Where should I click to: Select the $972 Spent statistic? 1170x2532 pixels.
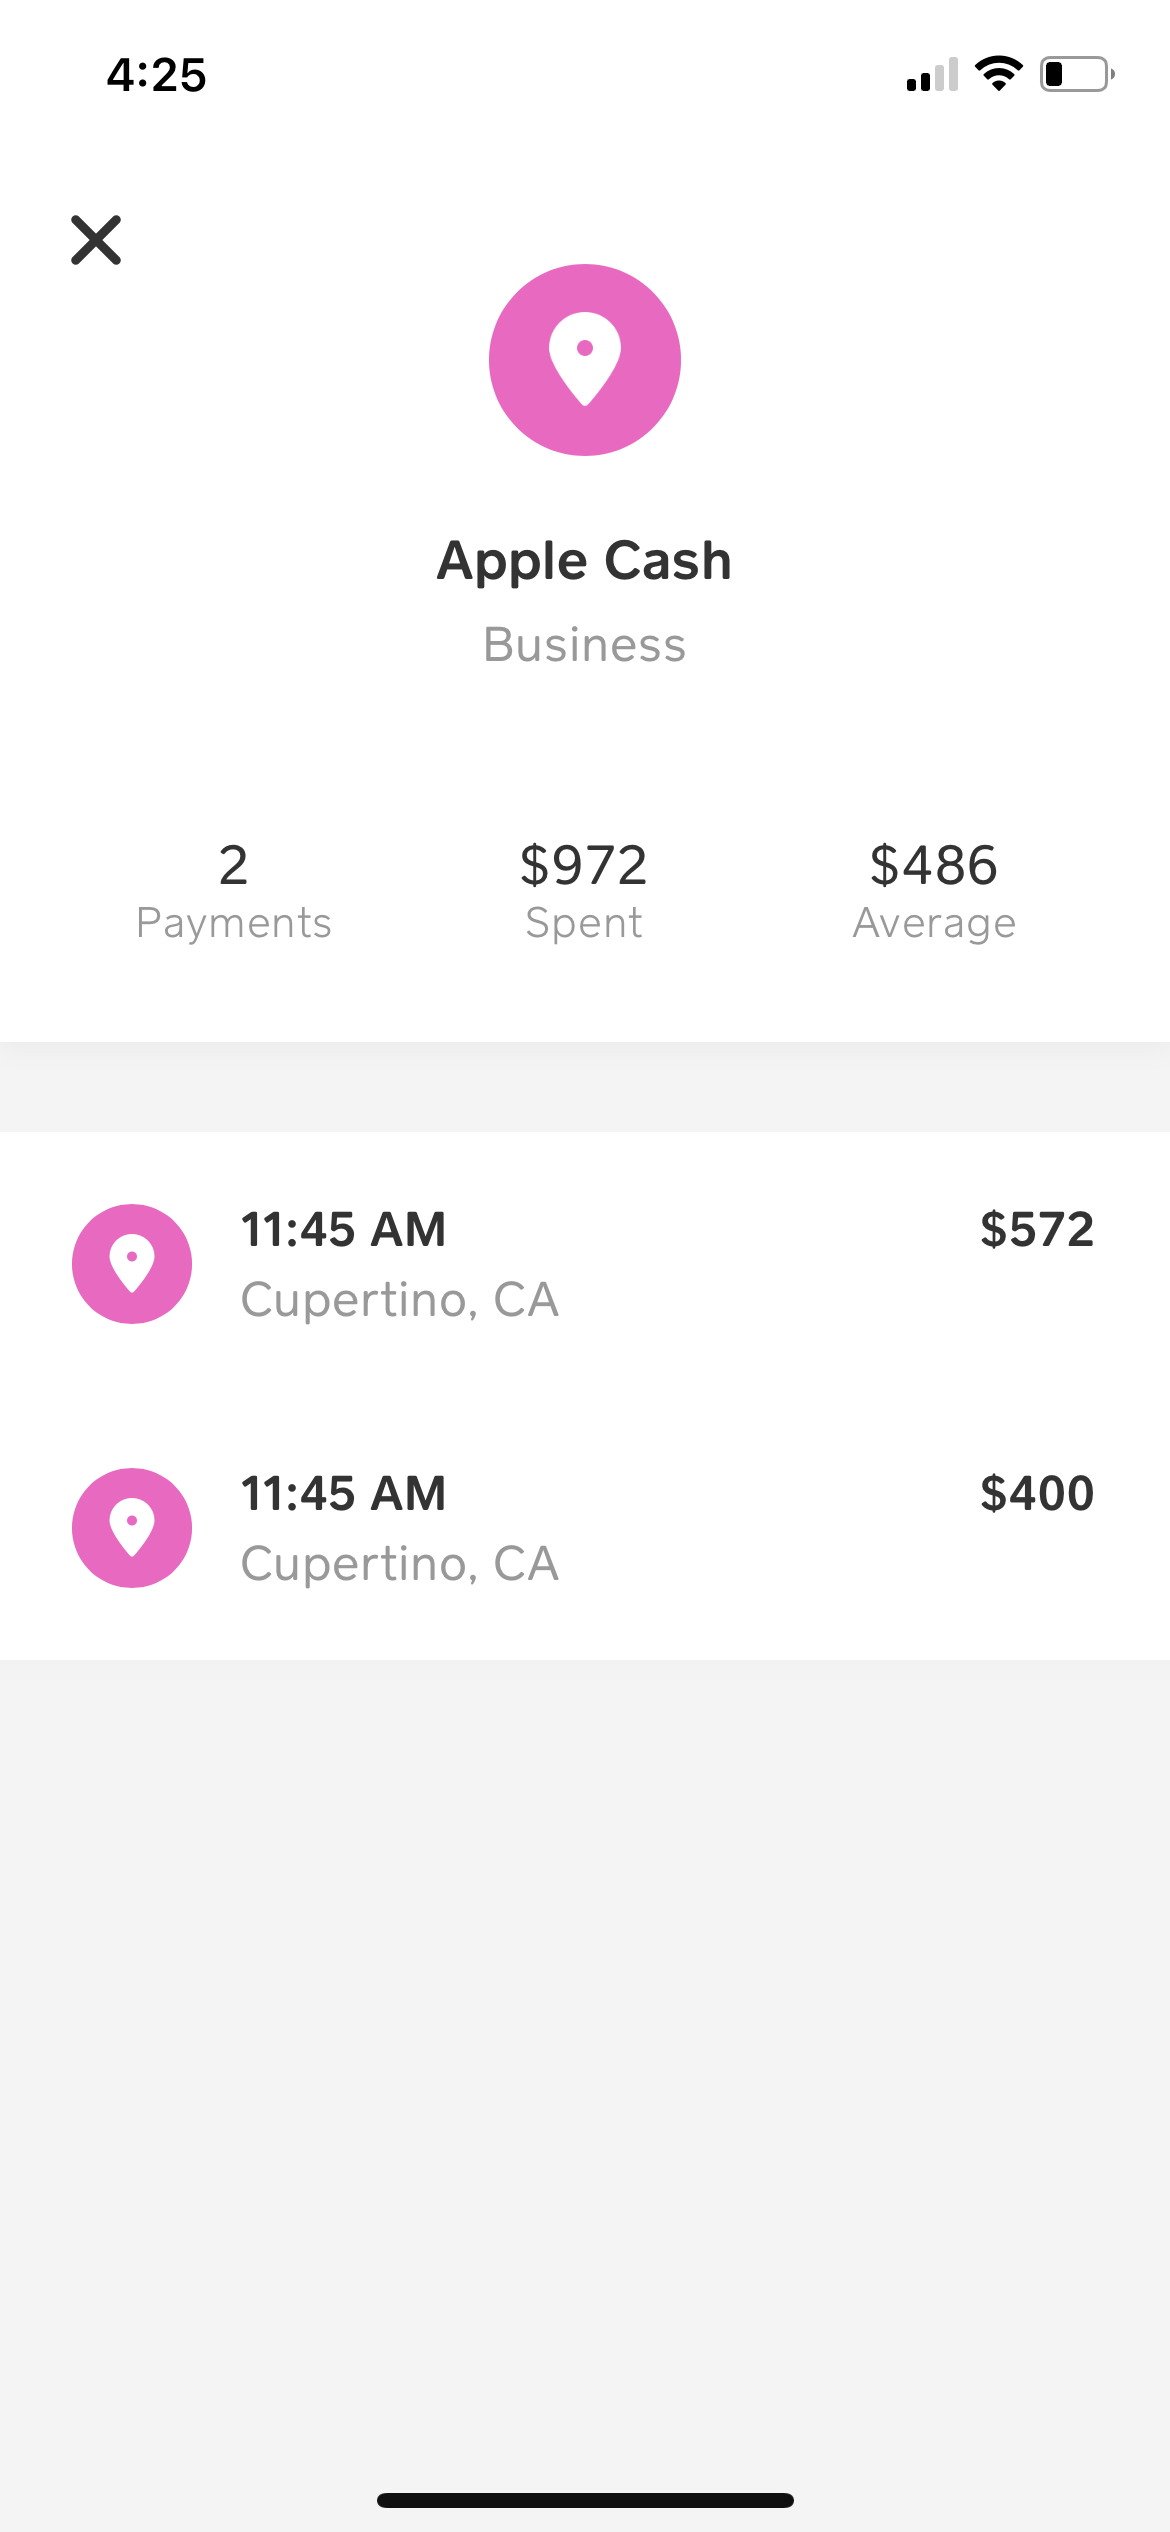click(x=585, y=891)
